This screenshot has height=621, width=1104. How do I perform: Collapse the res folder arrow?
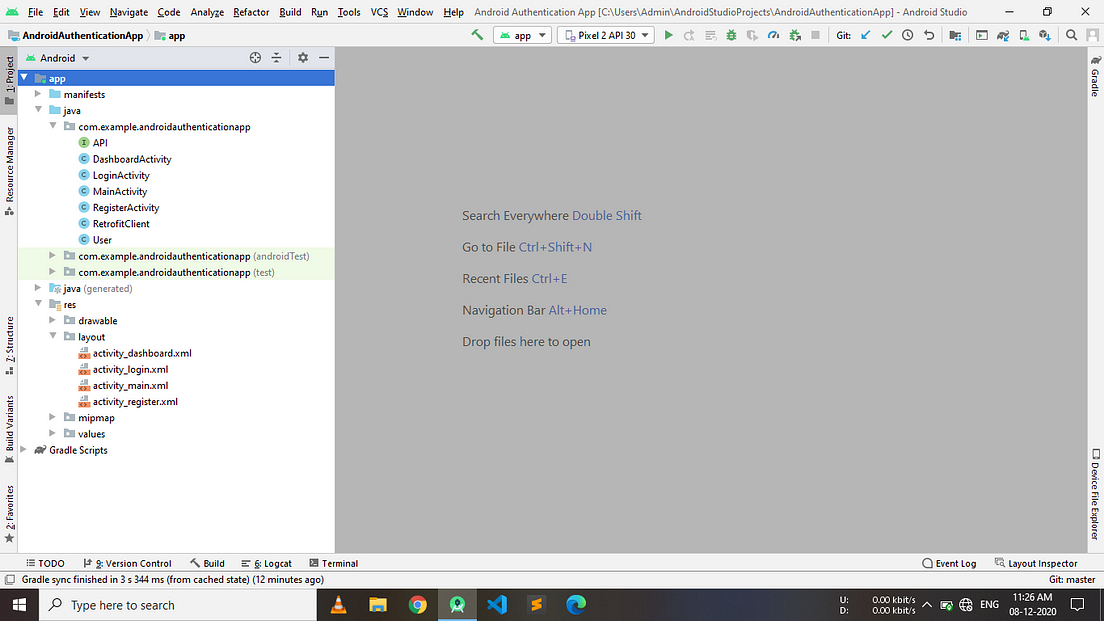click(39, 304)
